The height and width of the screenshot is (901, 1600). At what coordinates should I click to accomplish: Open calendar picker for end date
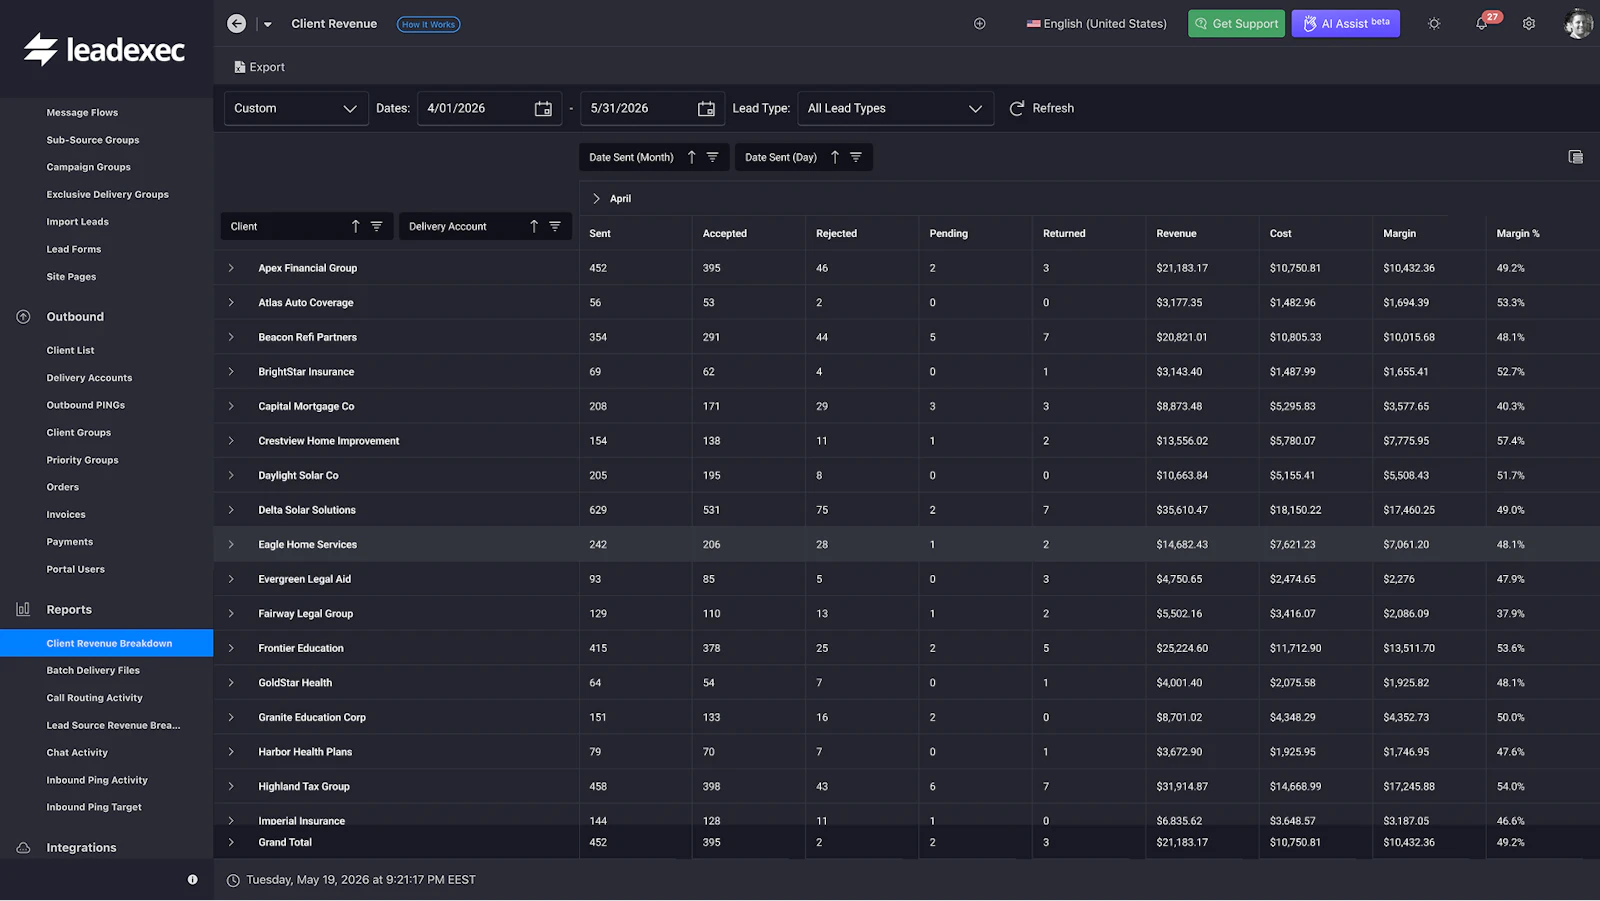coord(706,109)
